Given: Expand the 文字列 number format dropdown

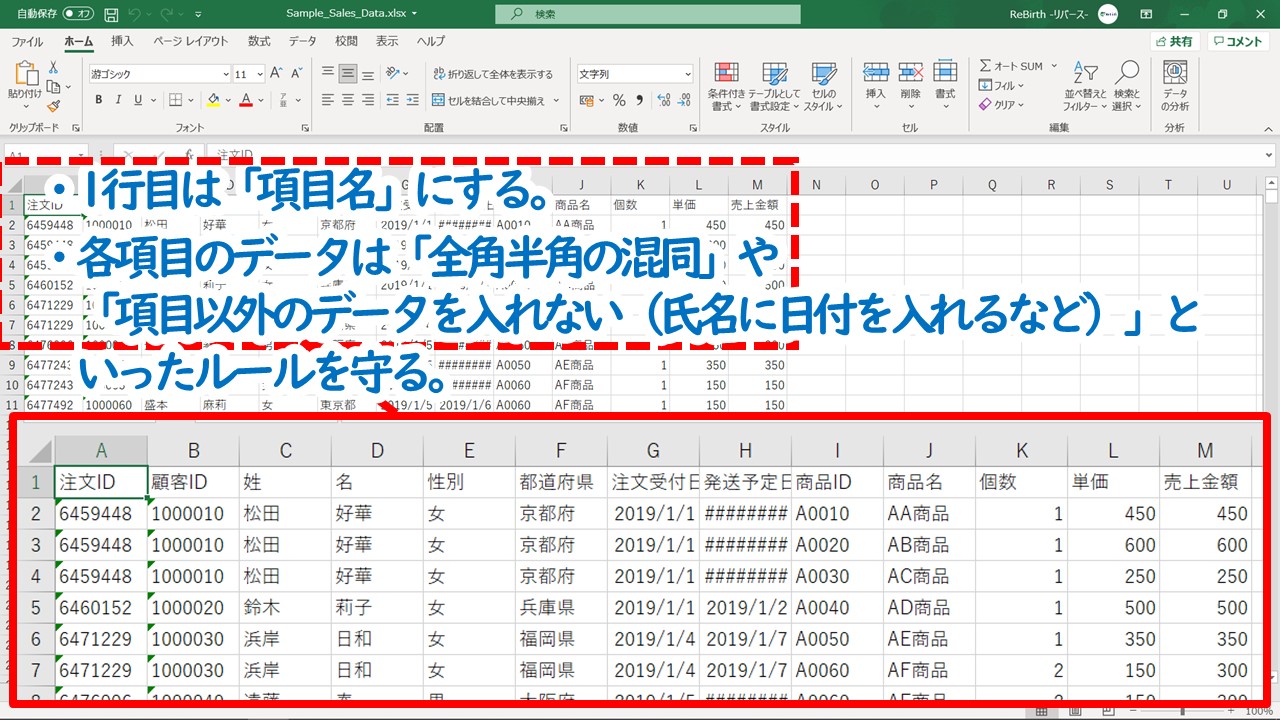Looking at the screenshot, I should (x=687, y=74).
